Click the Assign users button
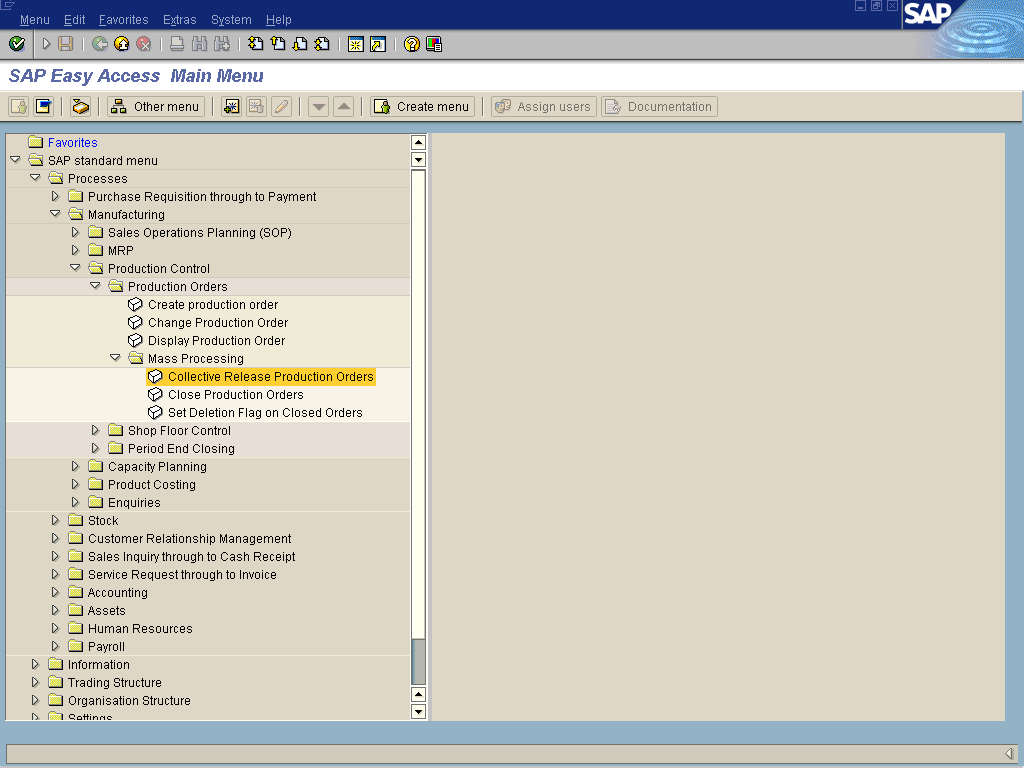The width and height of the screenshot is (1024, 768). coord(543,106)
